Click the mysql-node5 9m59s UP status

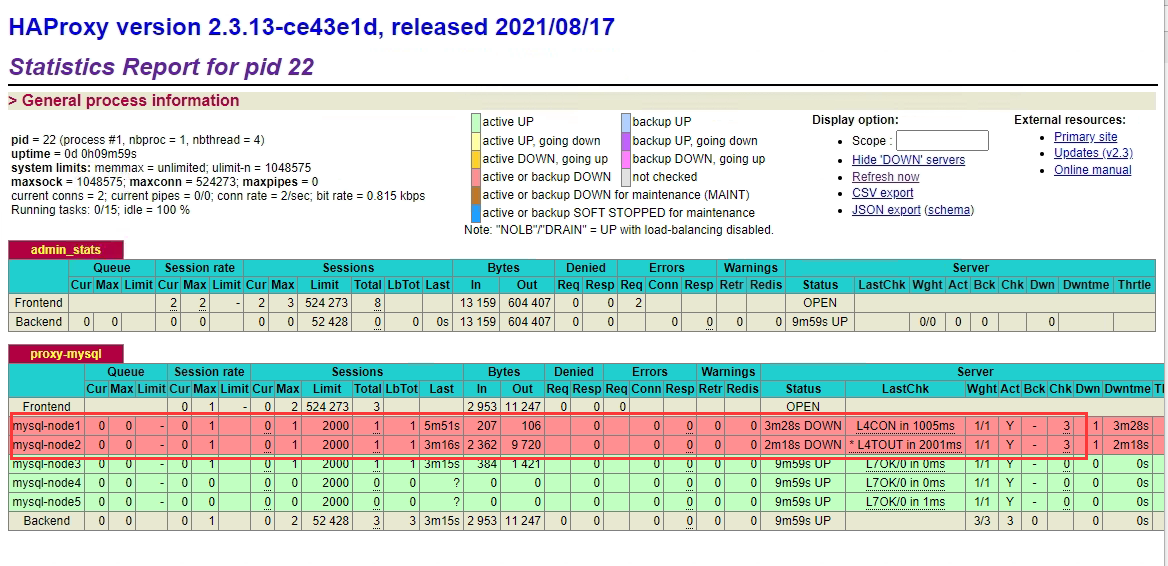803,501
